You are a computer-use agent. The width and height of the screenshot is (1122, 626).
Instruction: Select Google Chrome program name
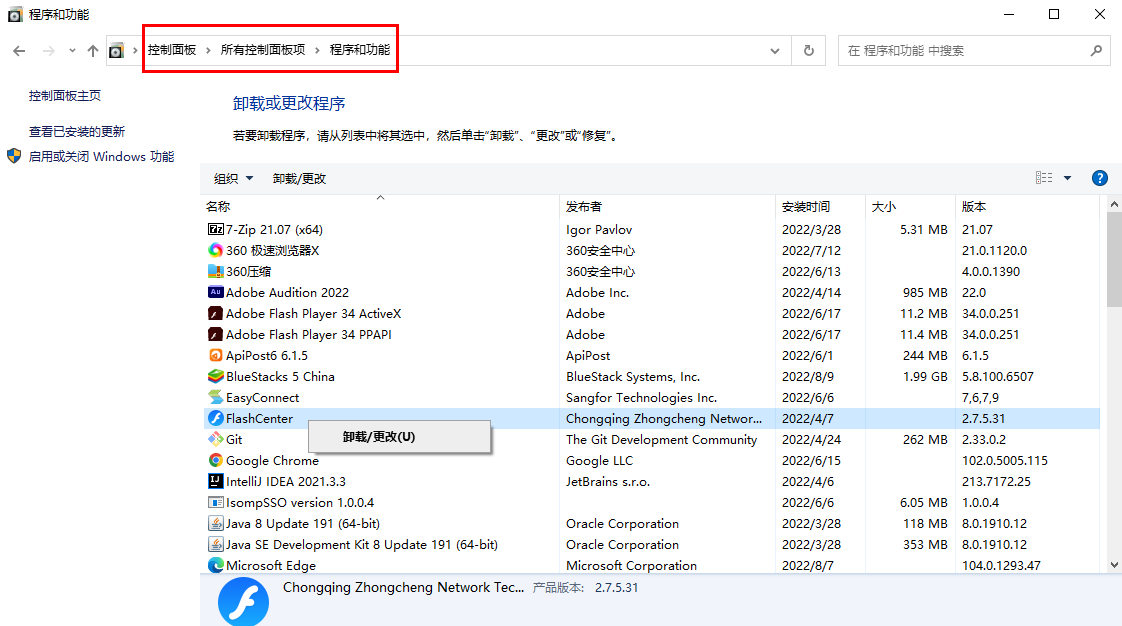point(272,461)
